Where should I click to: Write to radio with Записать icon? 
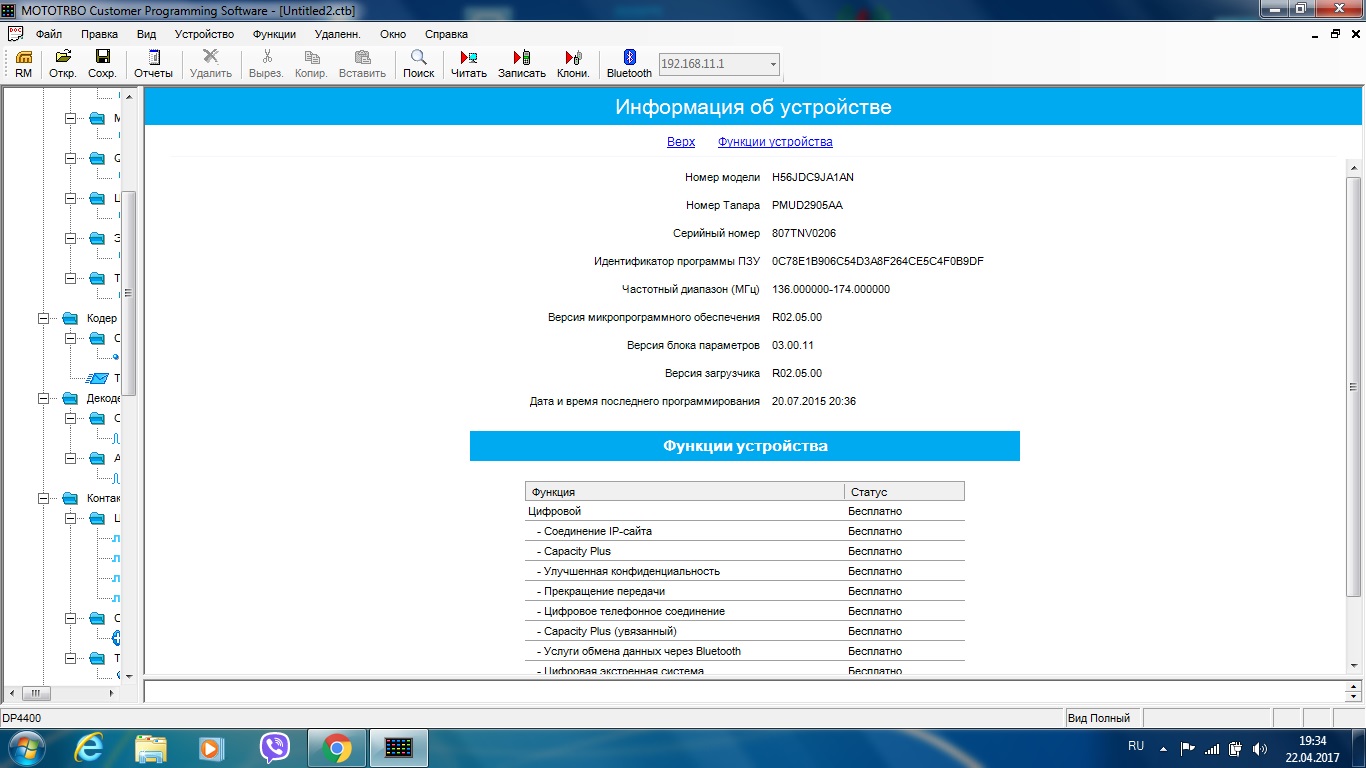tap(521, 64)
